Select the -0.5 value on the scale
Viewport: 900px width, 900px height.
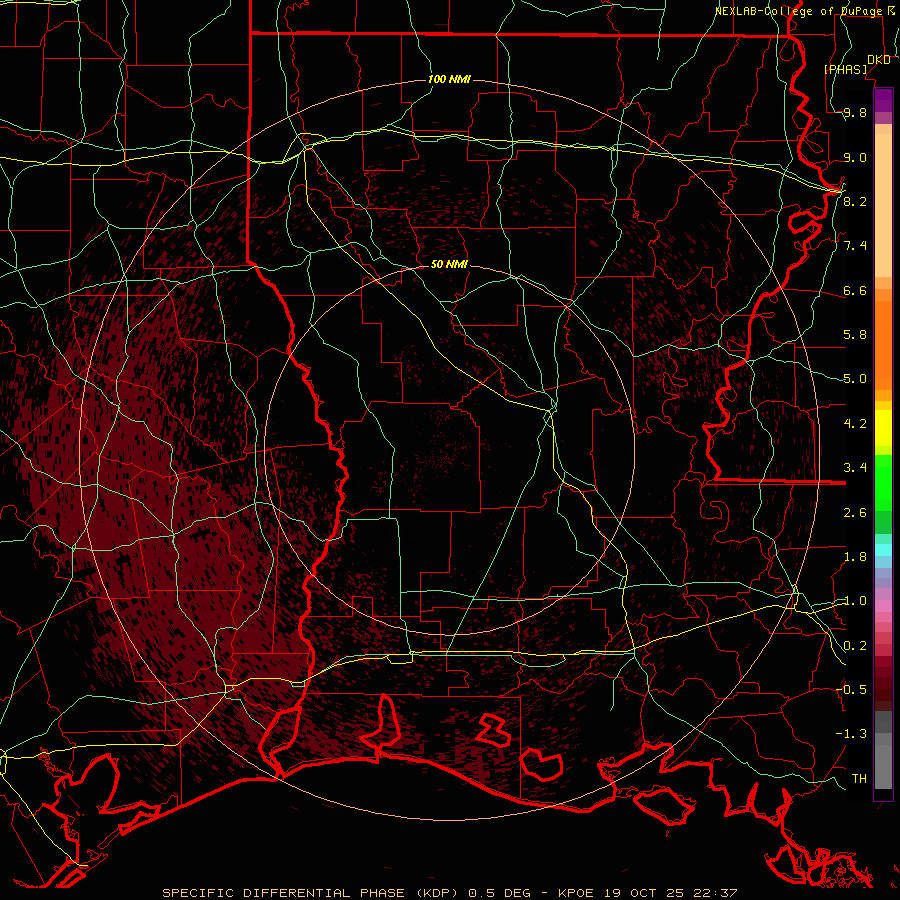click(851, 690)
